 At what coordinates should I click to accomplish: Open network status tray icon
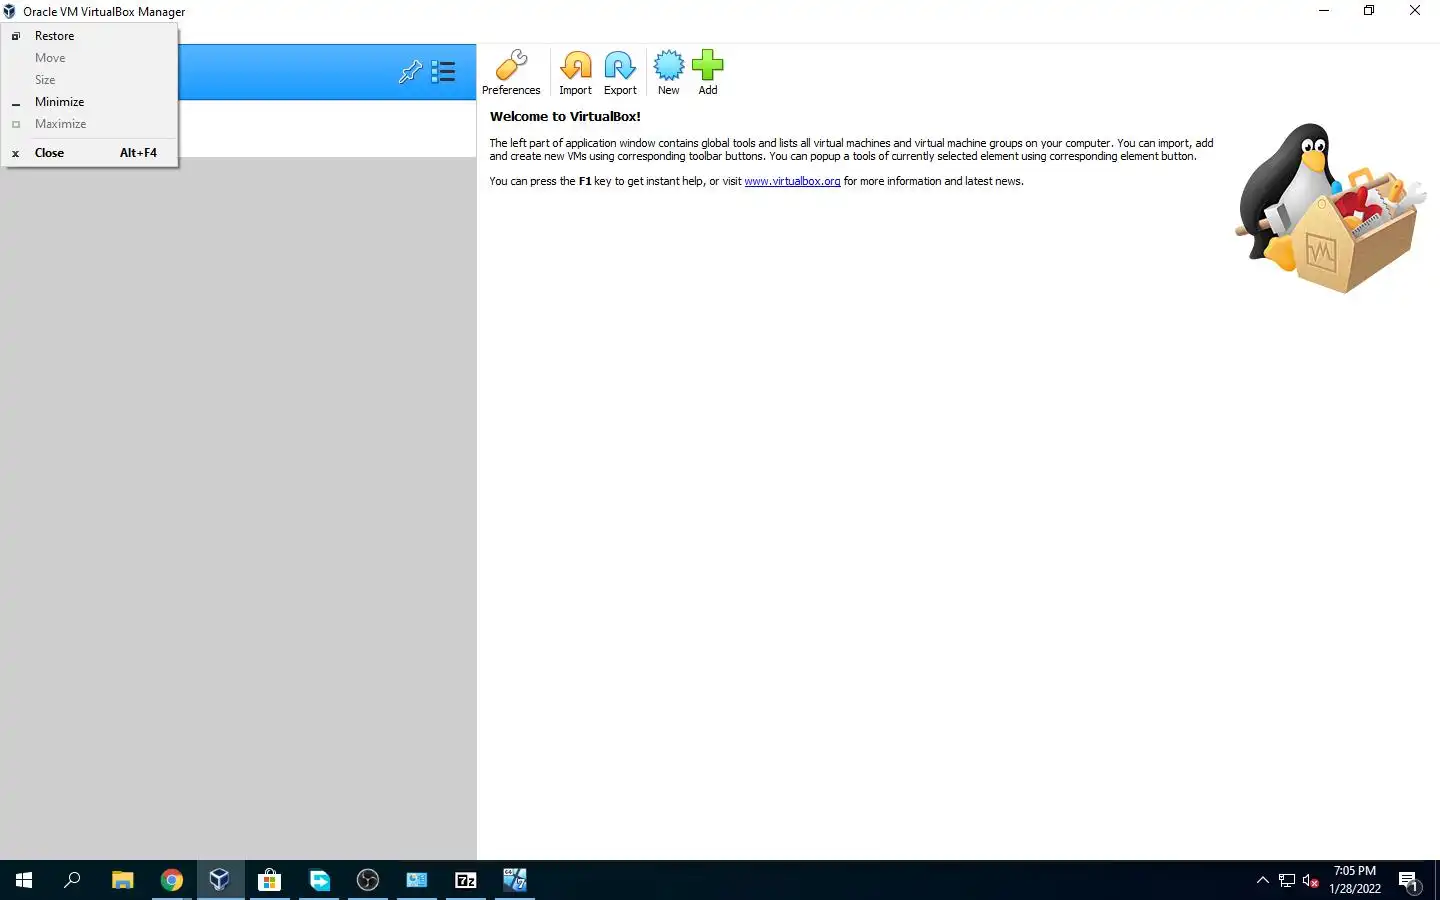pyautogui.click(x=1287, y=880)
